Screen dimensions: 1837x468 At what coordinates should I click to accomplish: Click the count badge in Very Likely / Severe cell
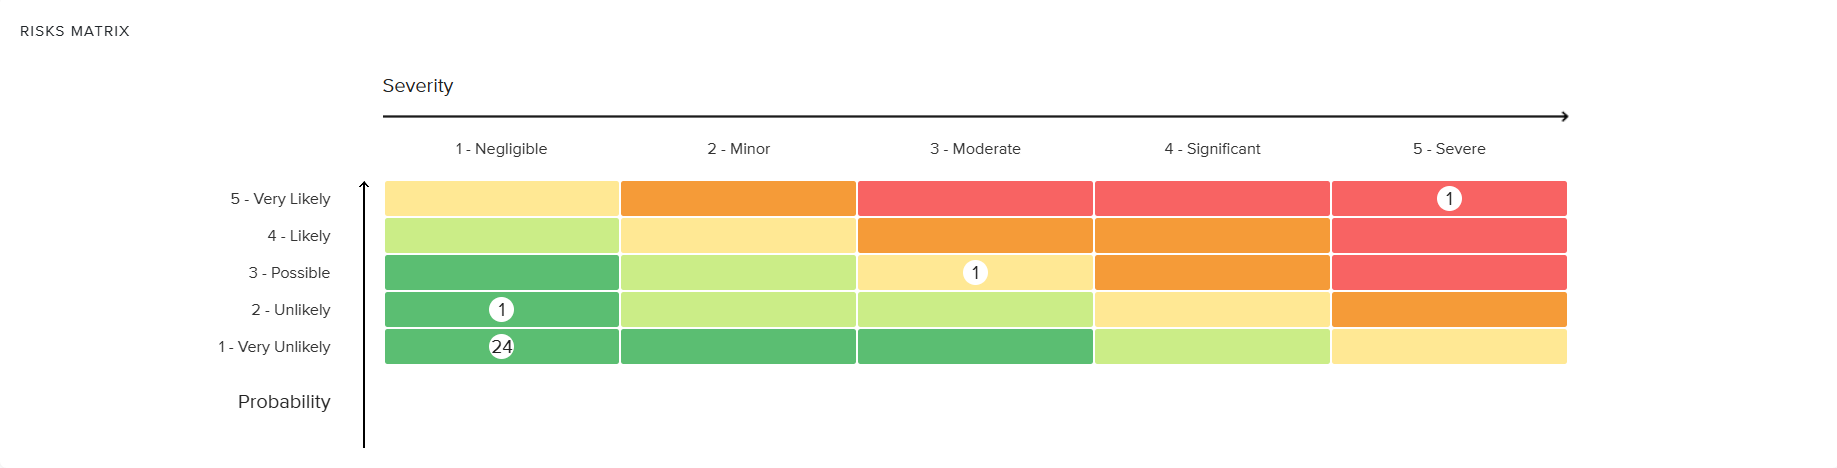tap(1449, 199)
